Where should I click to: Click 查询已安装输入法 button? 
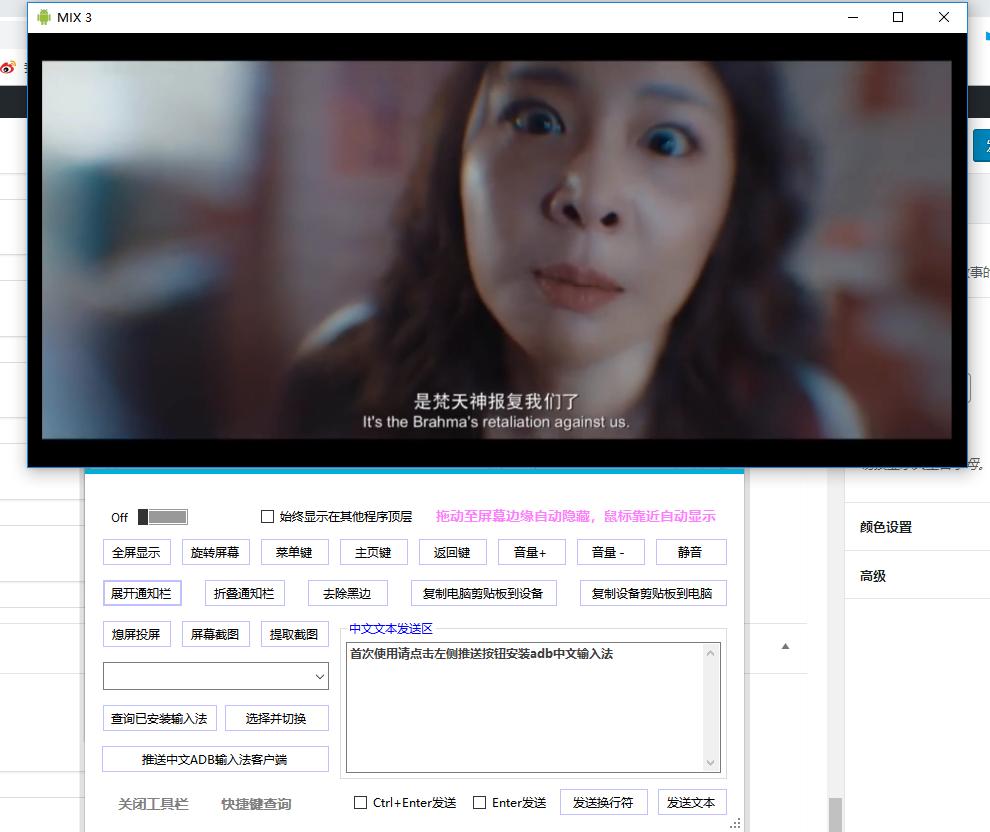tap(160, 718)
